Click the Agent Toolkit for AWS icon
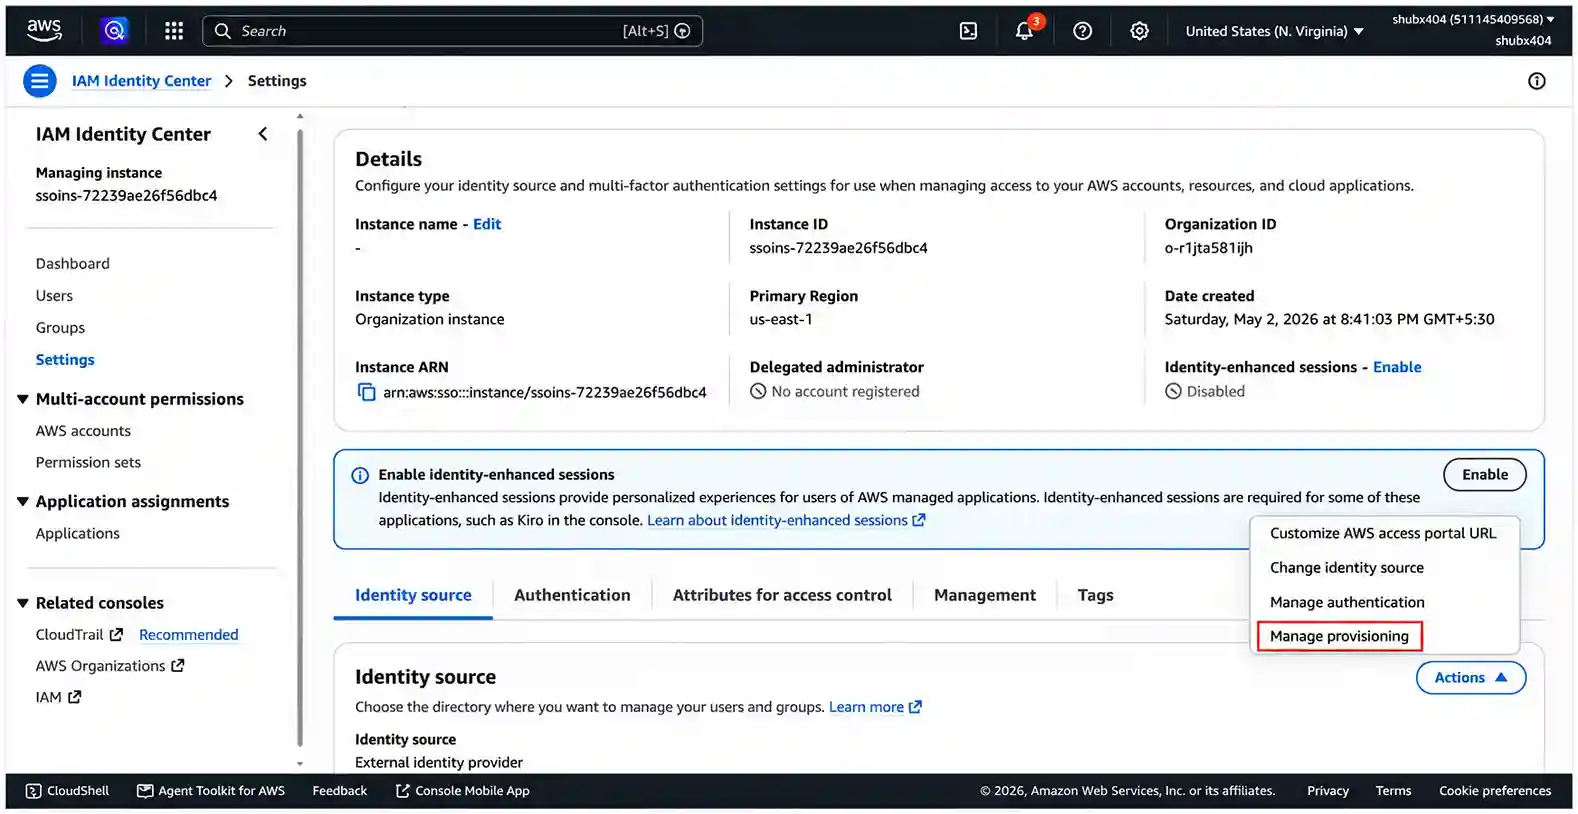 point(145,791)
